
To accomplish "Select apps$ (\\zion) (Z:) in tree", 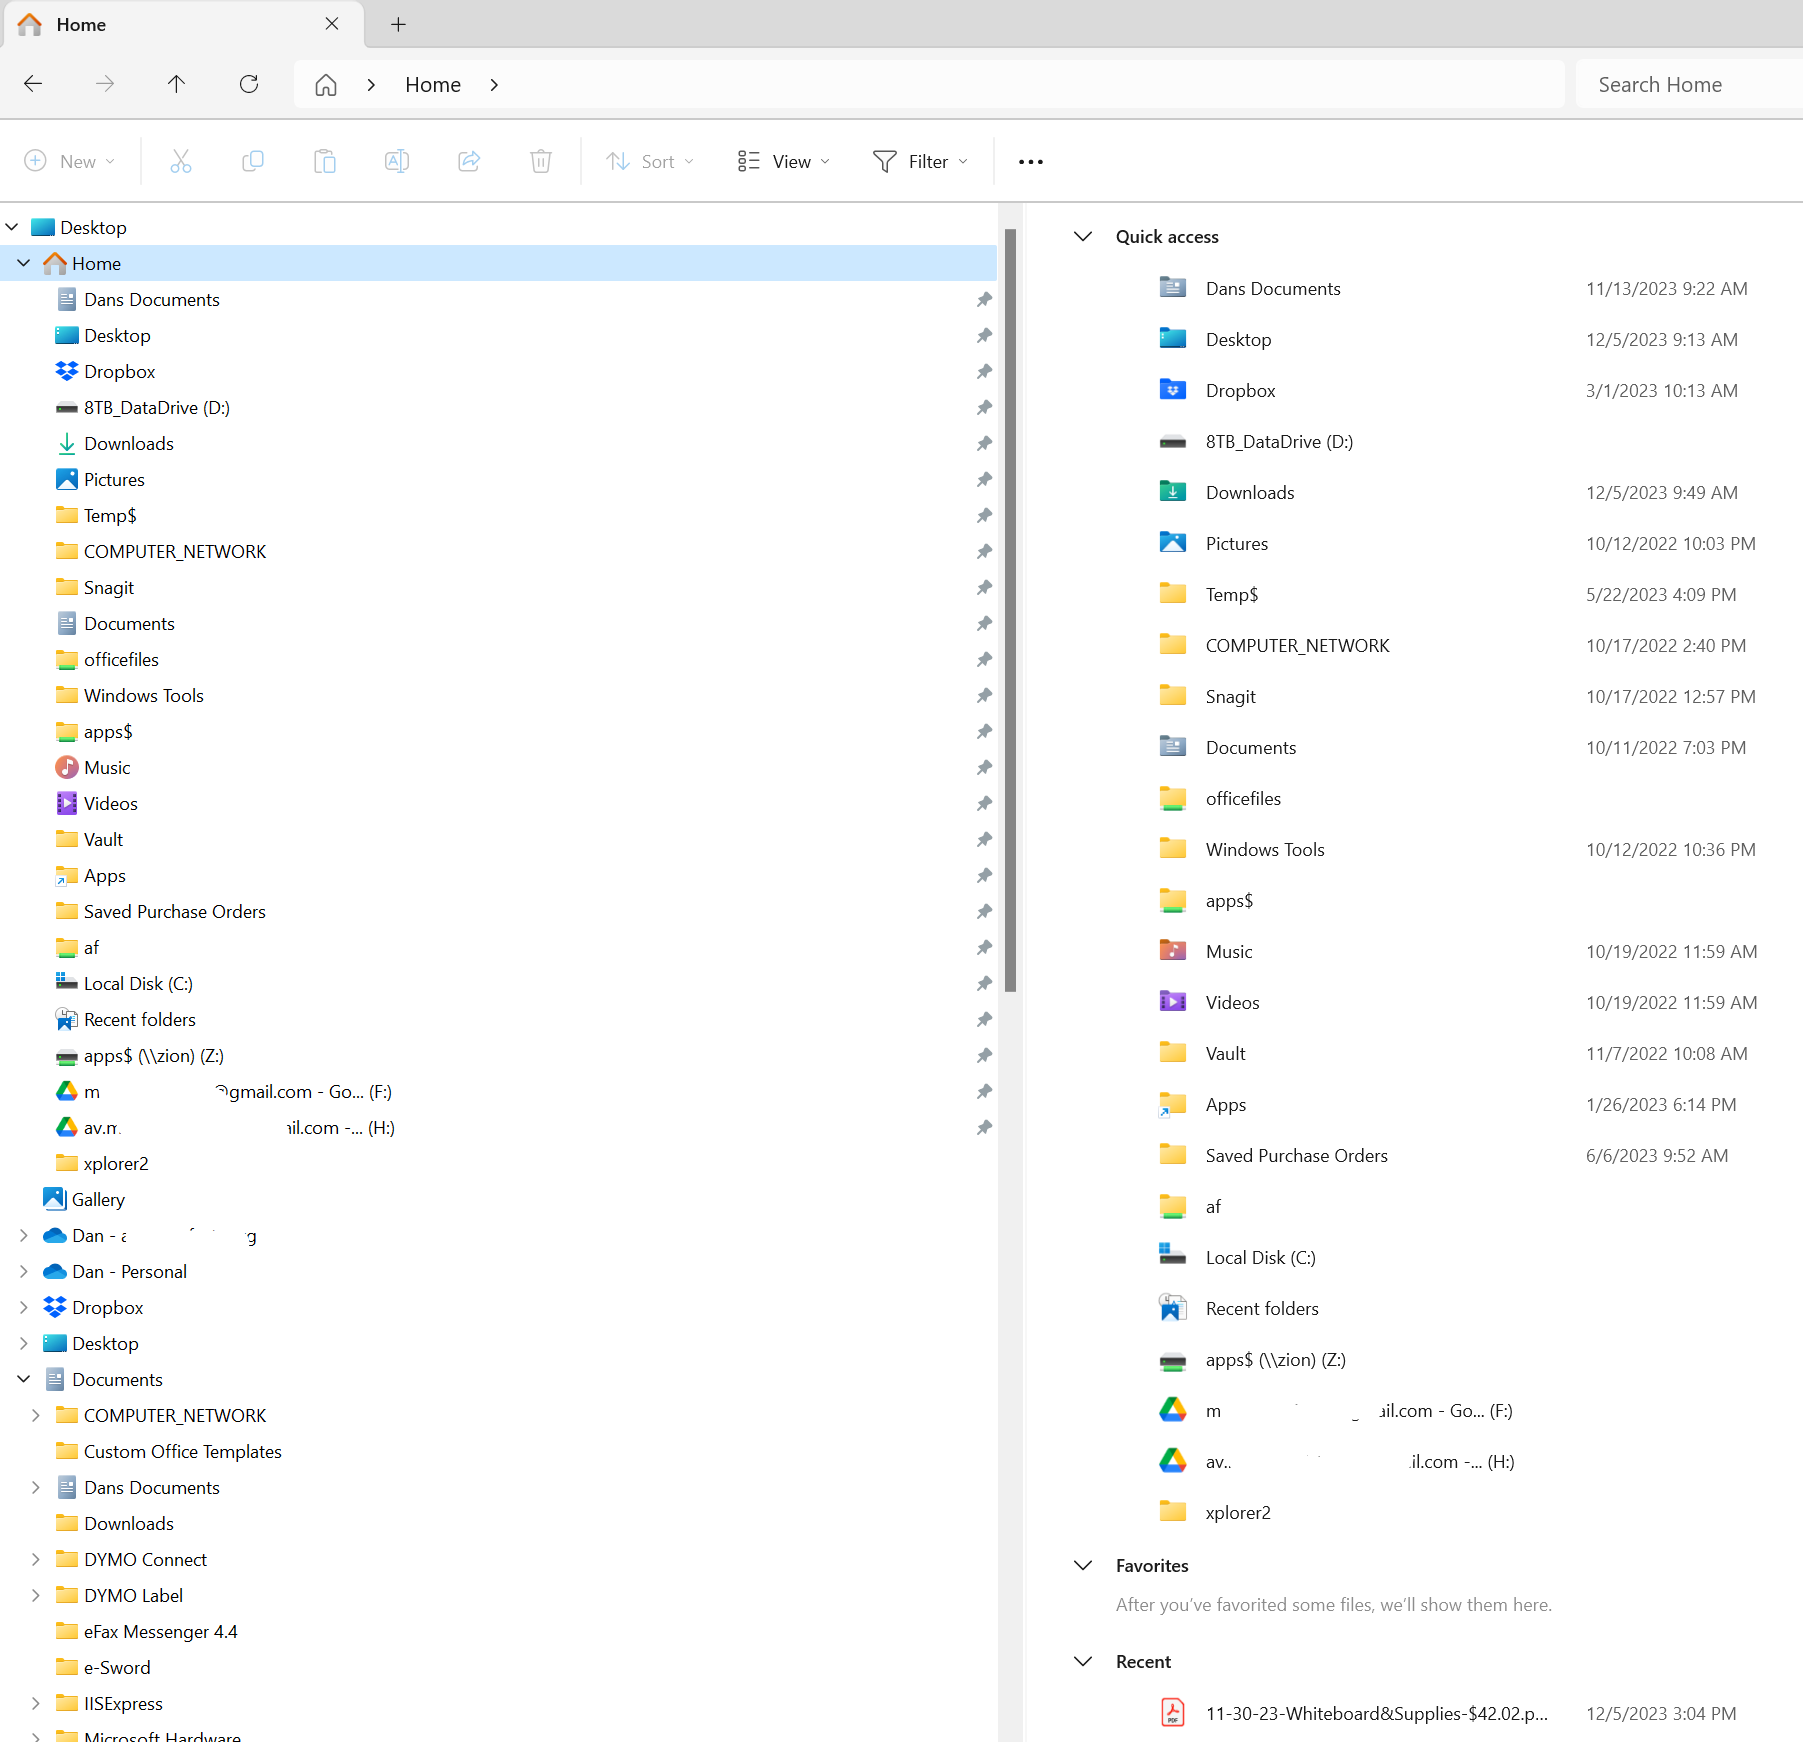I will coord(154,1056).
